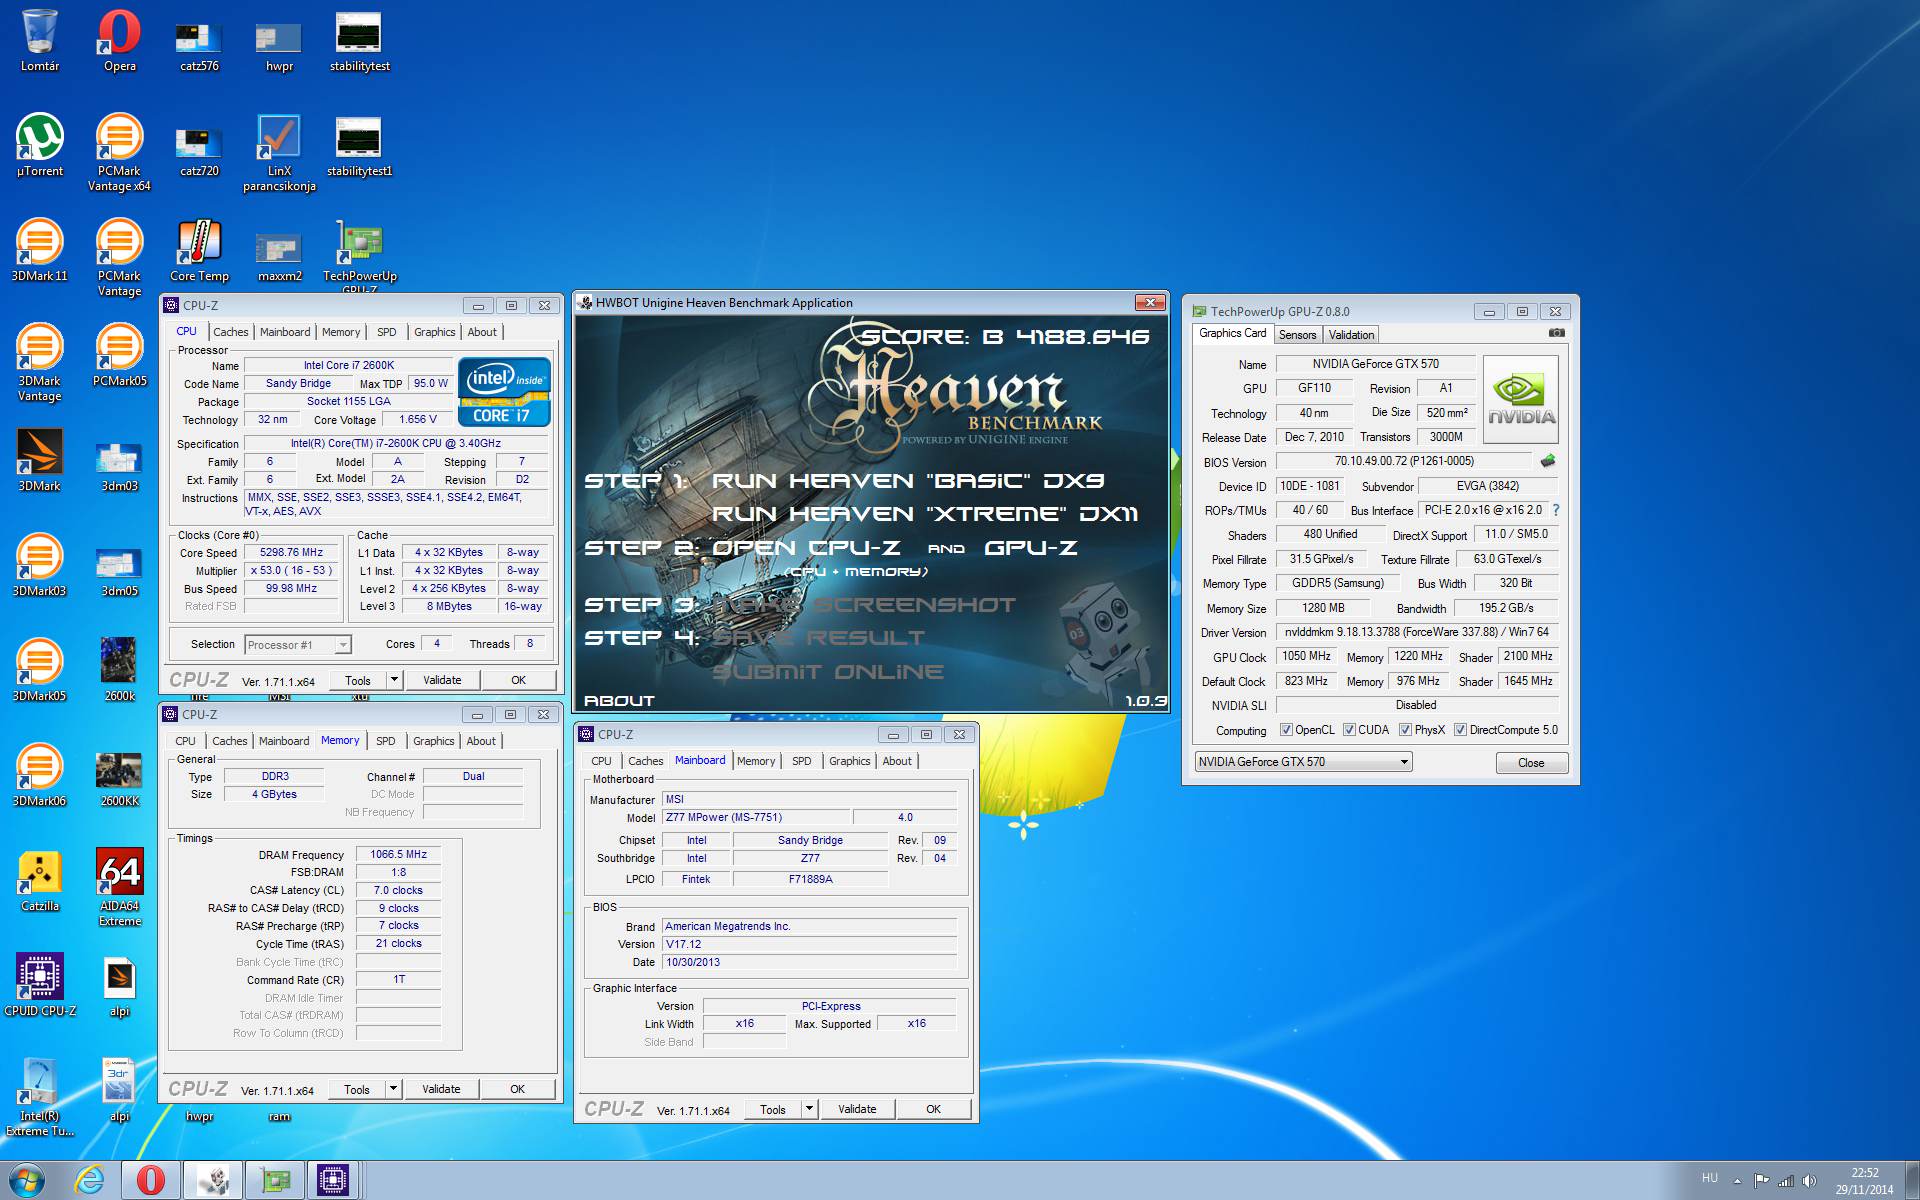This screenshot has height=1200, width=1920.
Task: Toggle the DirectCompute 5.0 checkbox
Action: [1460, 730]
